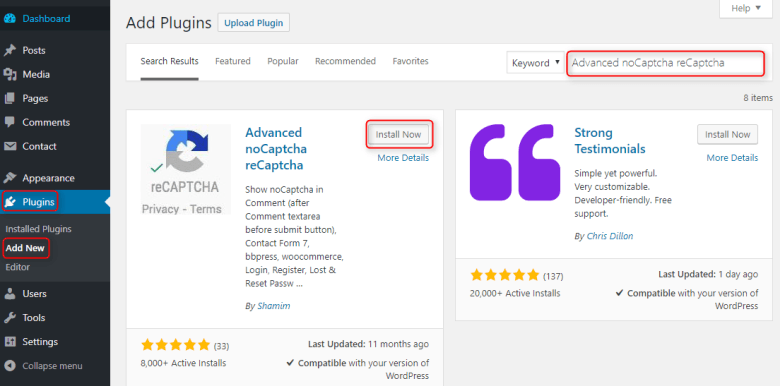Viewport: 780px width, 386px height.
Task: Click the Strong Testimonials description text
Action: pyautogui.click(x=623, y=193)
